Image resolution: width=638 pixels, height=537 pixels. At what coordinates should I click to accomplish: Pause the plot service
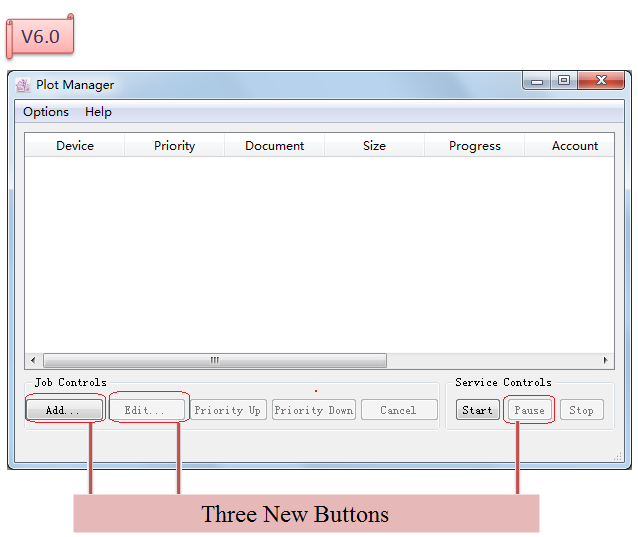(529, 410)
